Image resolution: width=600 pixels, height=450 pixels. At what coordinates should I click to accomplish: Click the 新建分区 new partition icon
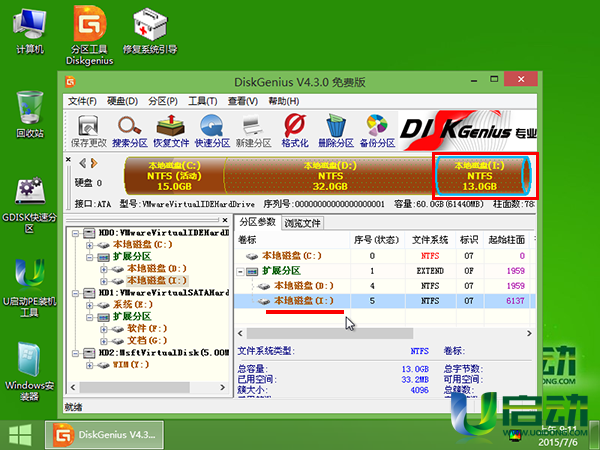pyautogui.click(x=254, y=131)
